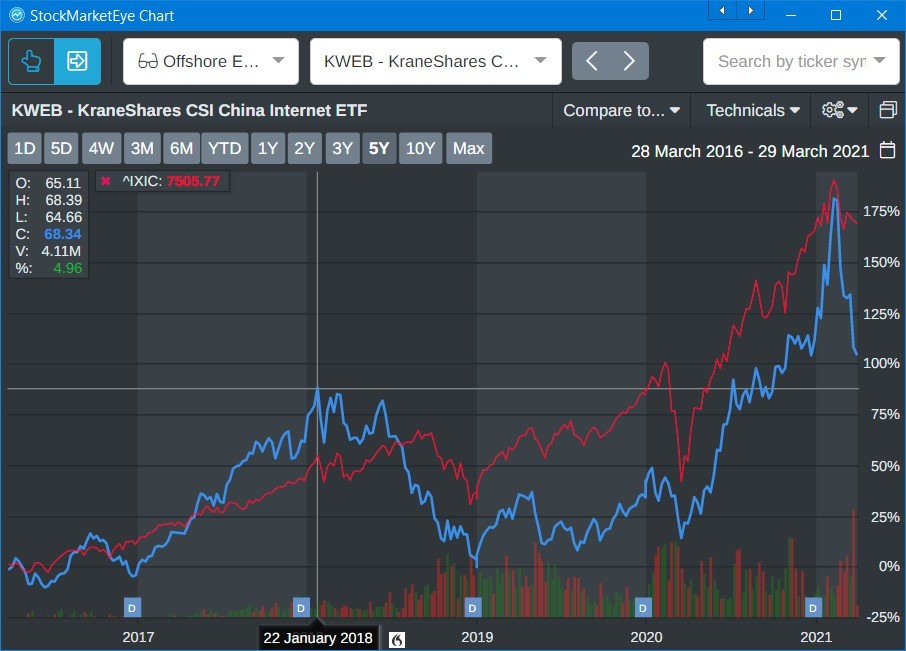Click the arrow-in-box export icon button
Image resolution: width=906 pixels, height=651 pixels.
pos(77,61)
